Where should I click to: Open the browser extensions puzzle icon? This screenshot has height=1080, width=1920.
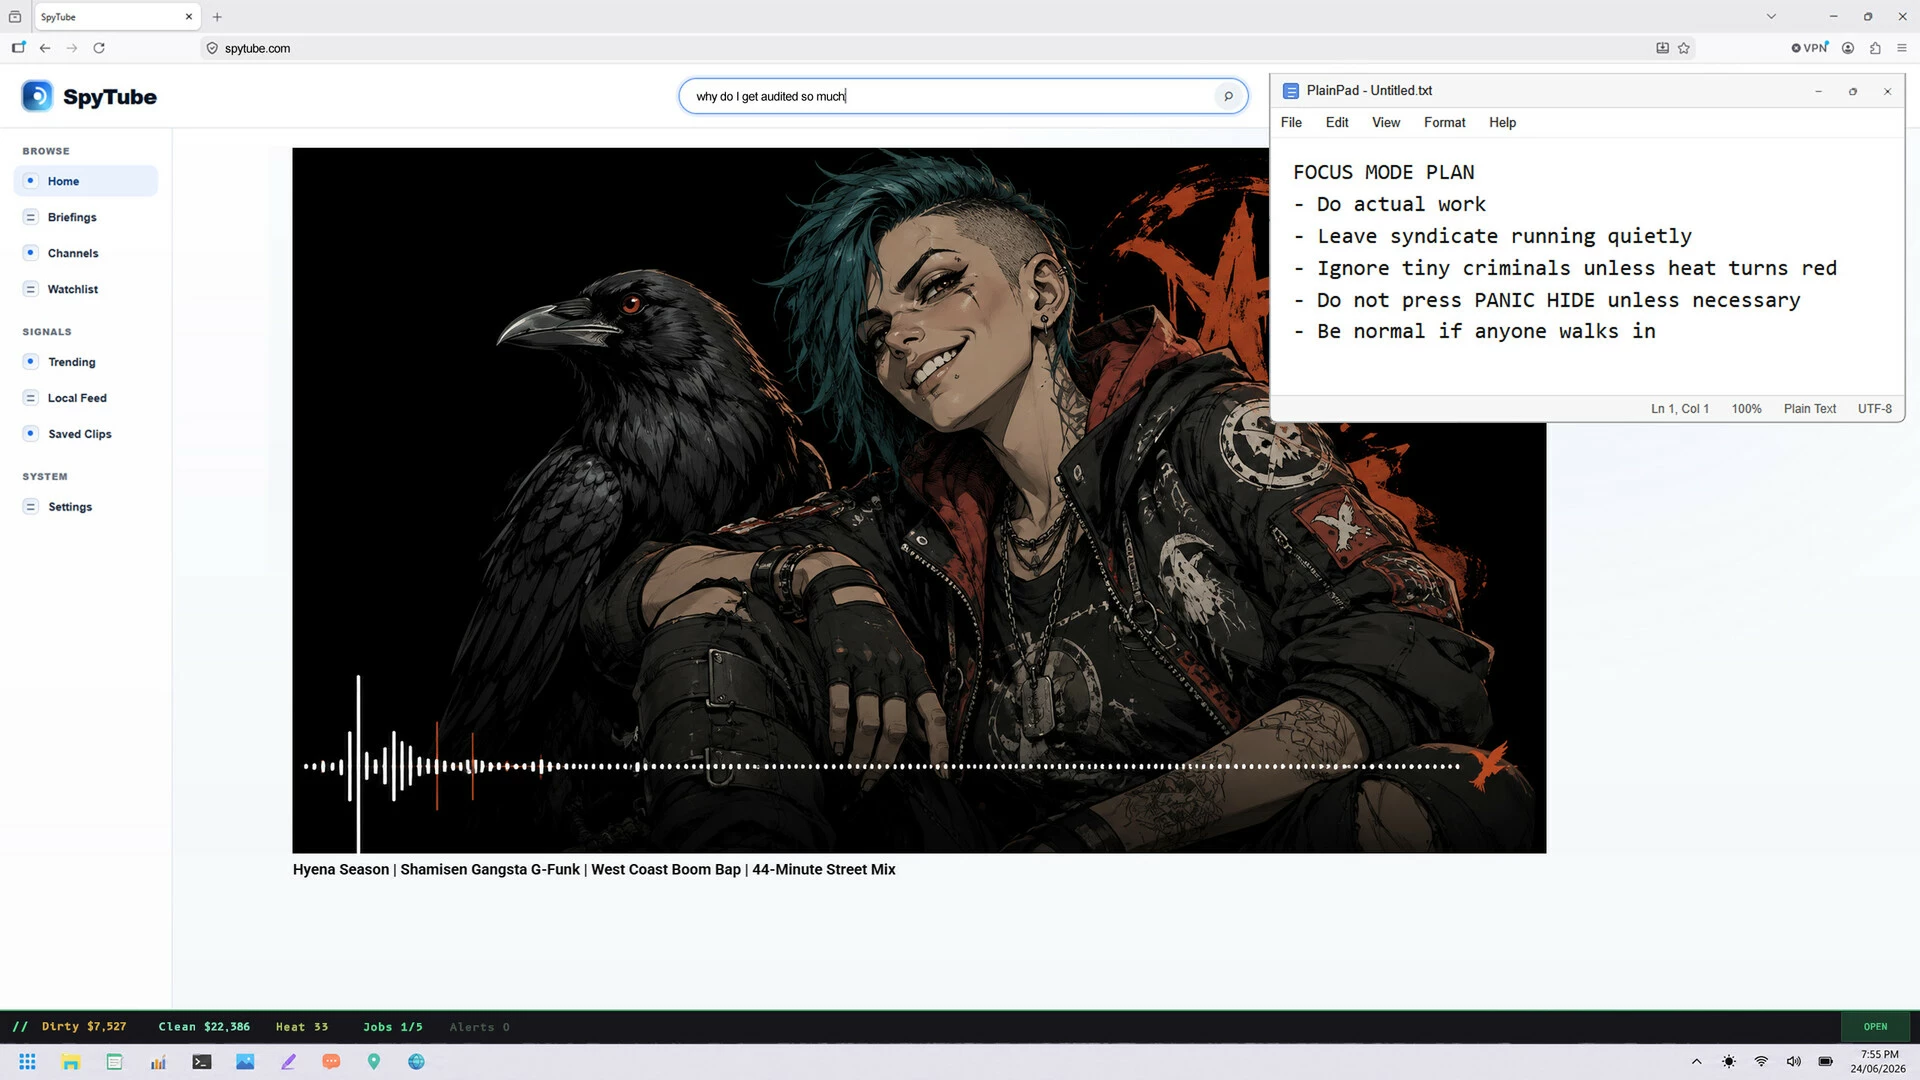click(1875, 48)
